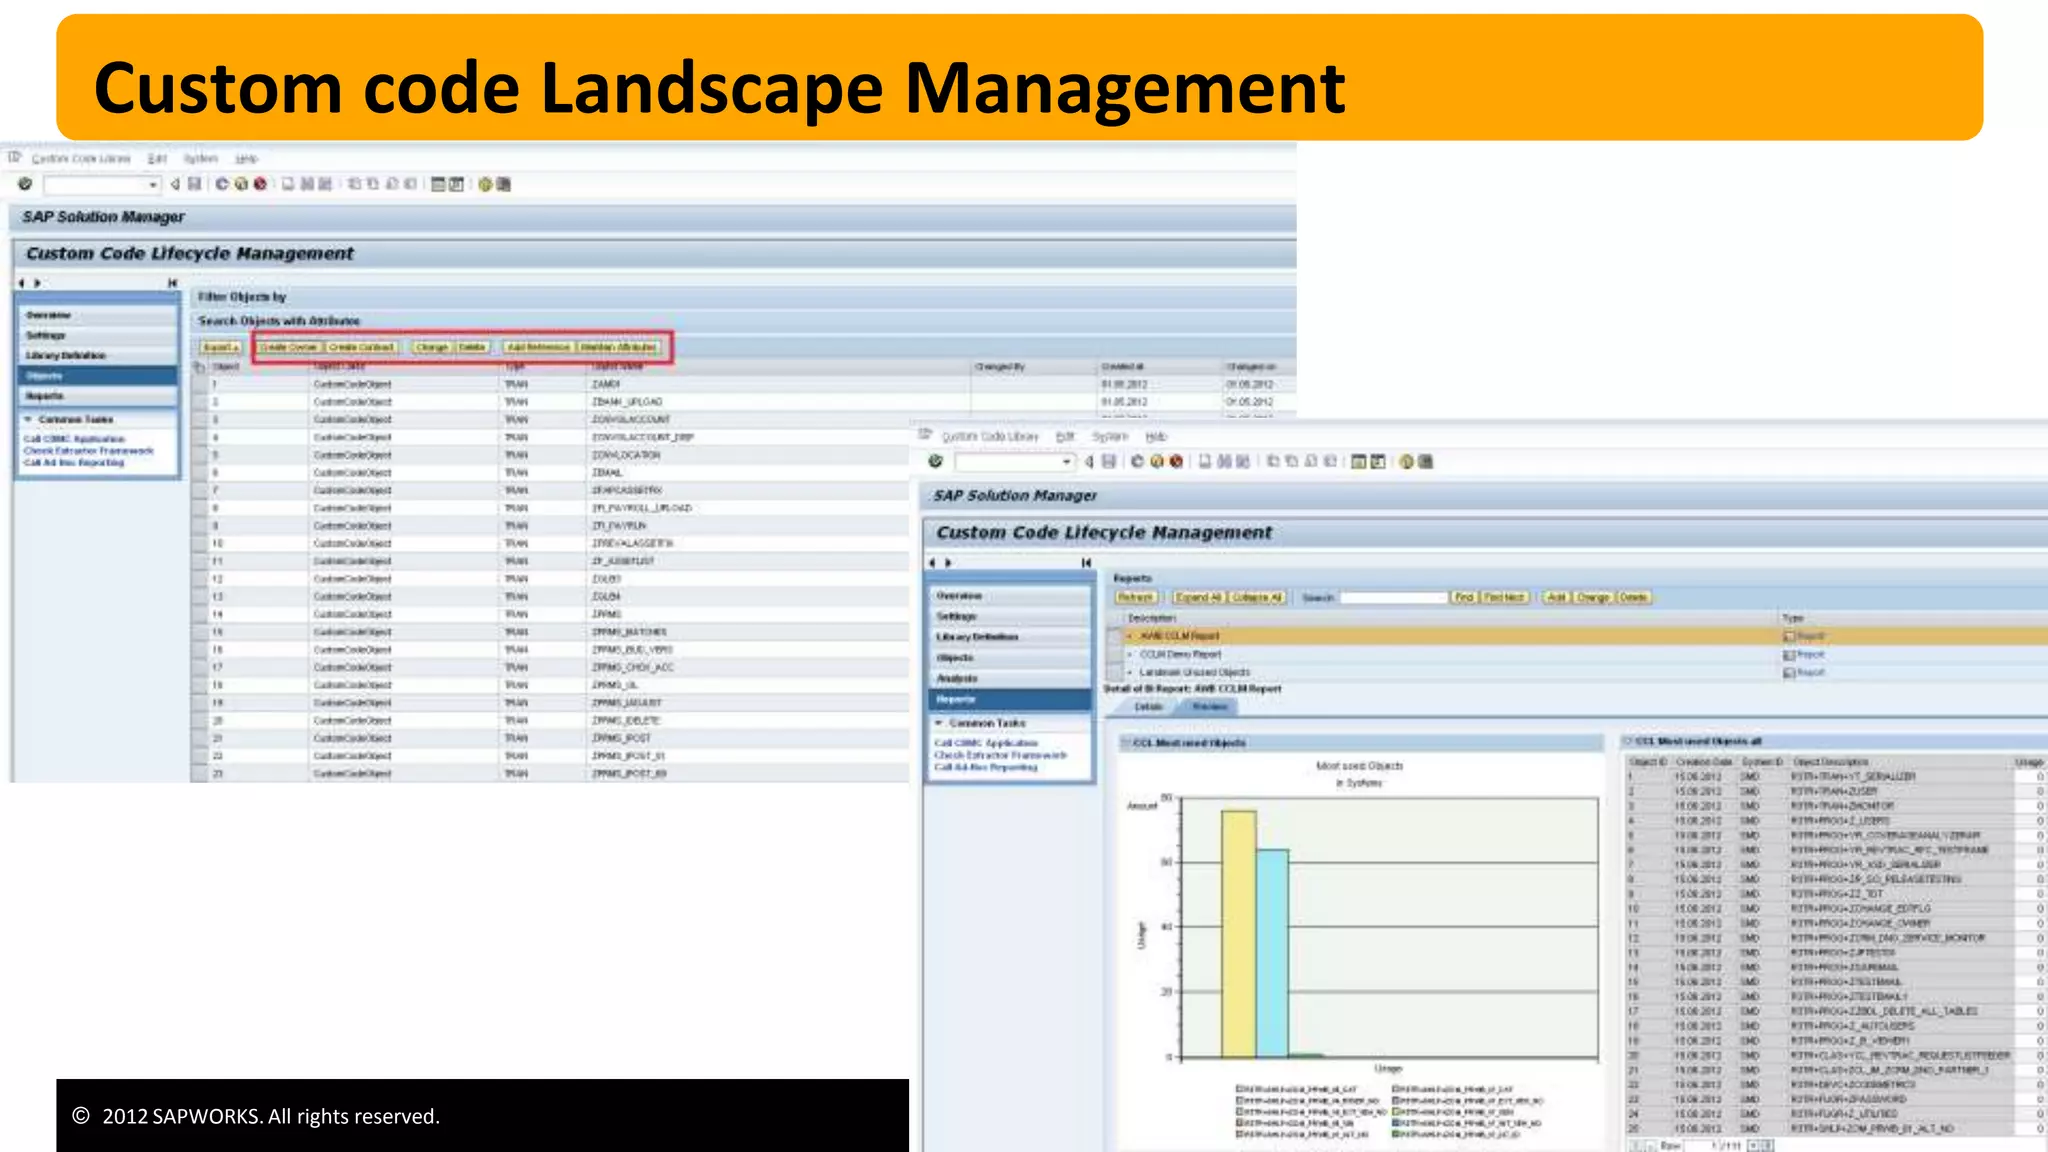Collapse Common Tasks in left window sidebar
Viewport: 2048px width, 1152px height.
(29, 419)
